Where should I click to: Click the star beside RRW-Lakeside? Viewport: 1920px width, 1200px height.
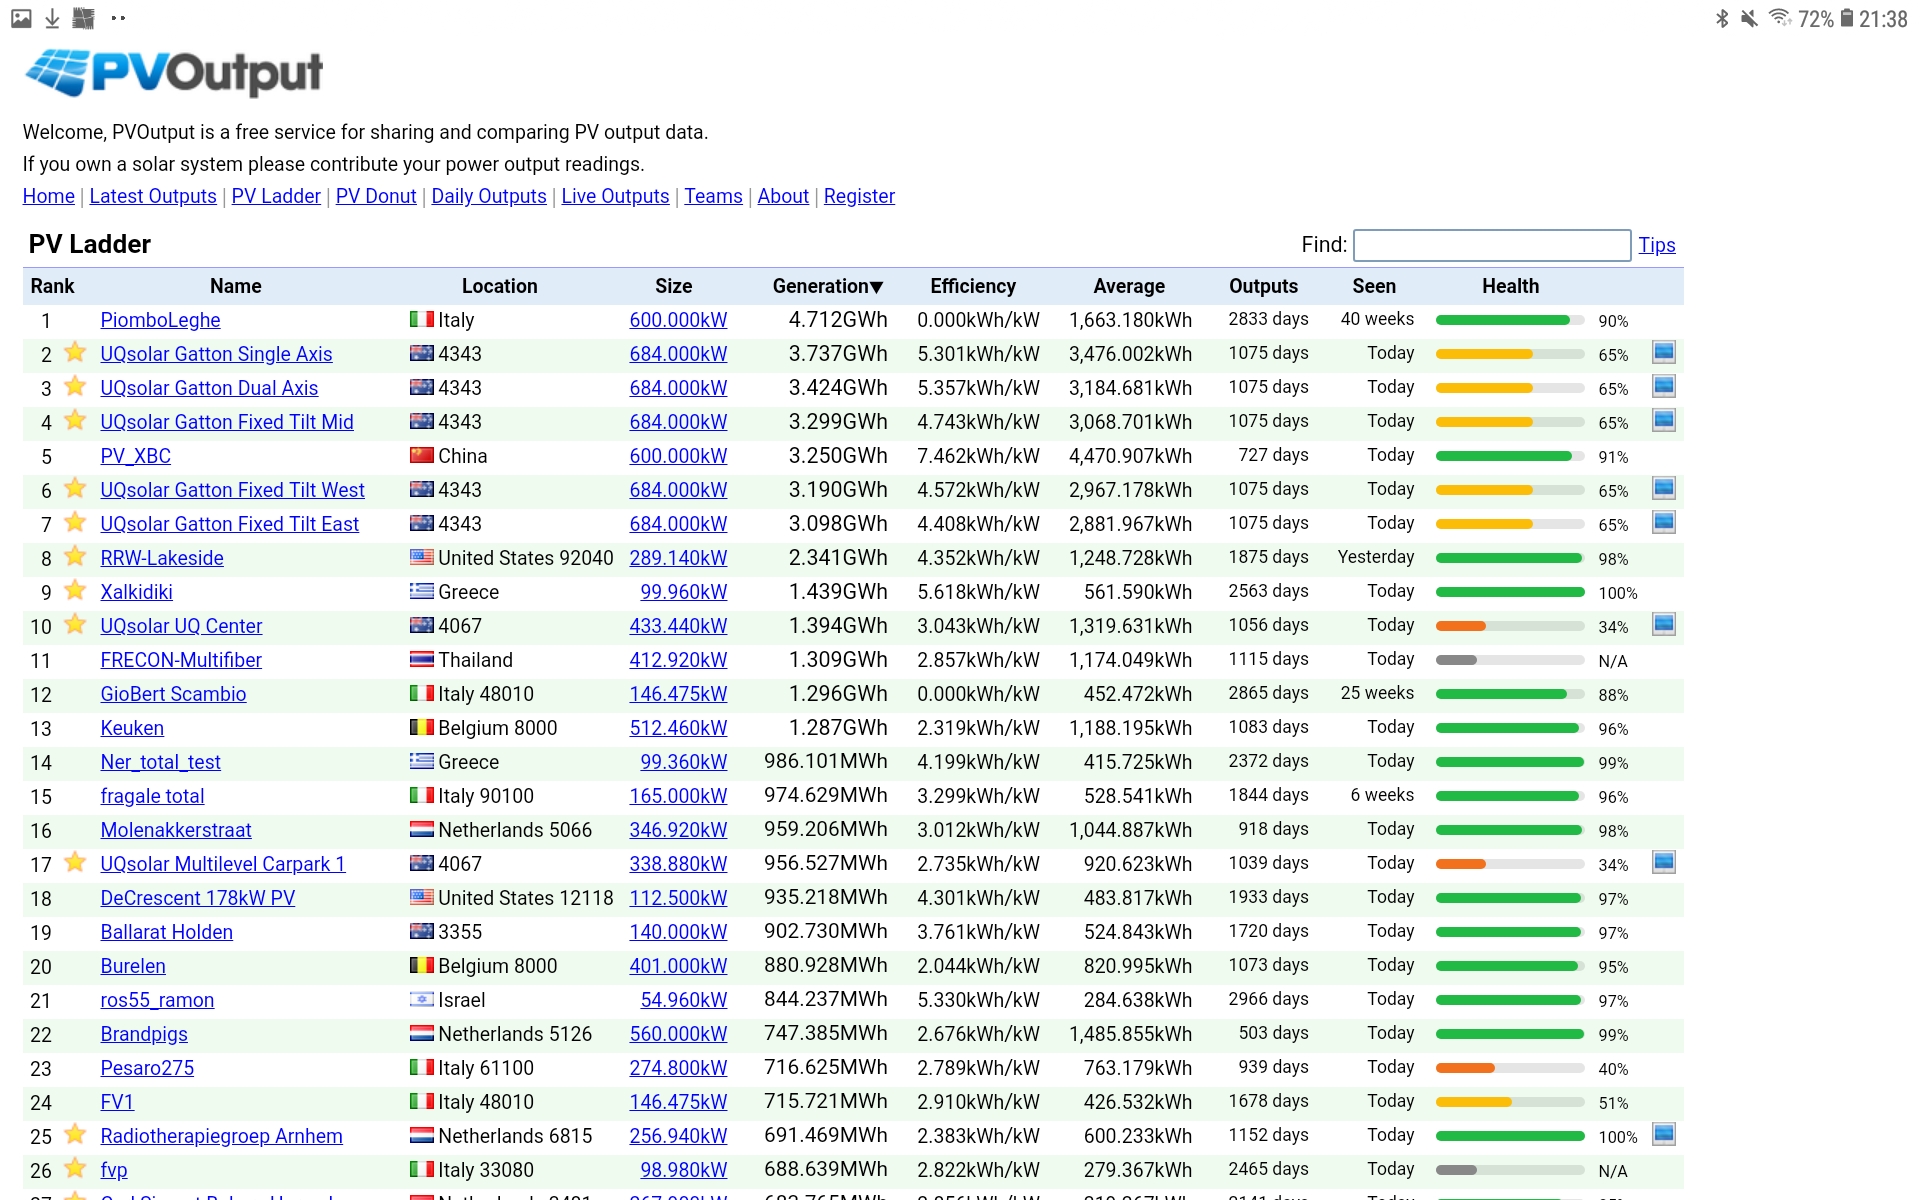coord(75,556)
